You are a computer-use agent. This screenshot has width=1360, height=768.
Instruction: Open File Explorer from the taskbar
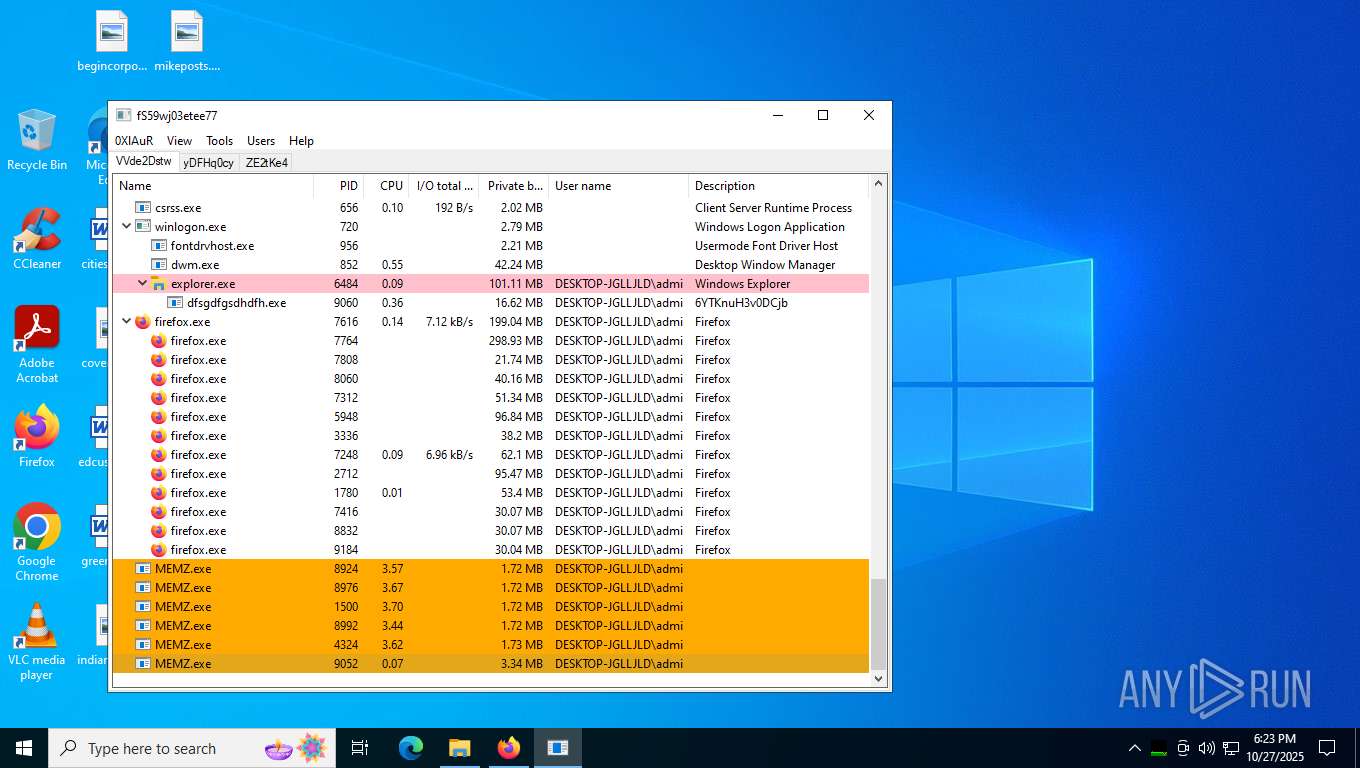click(x=459, y=748)
